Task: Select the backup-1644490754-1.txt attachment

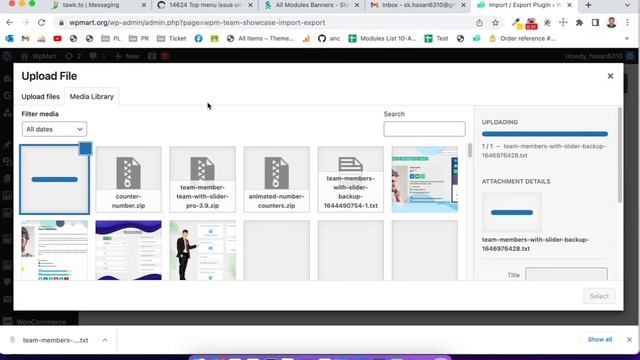Action: point(351,180)
